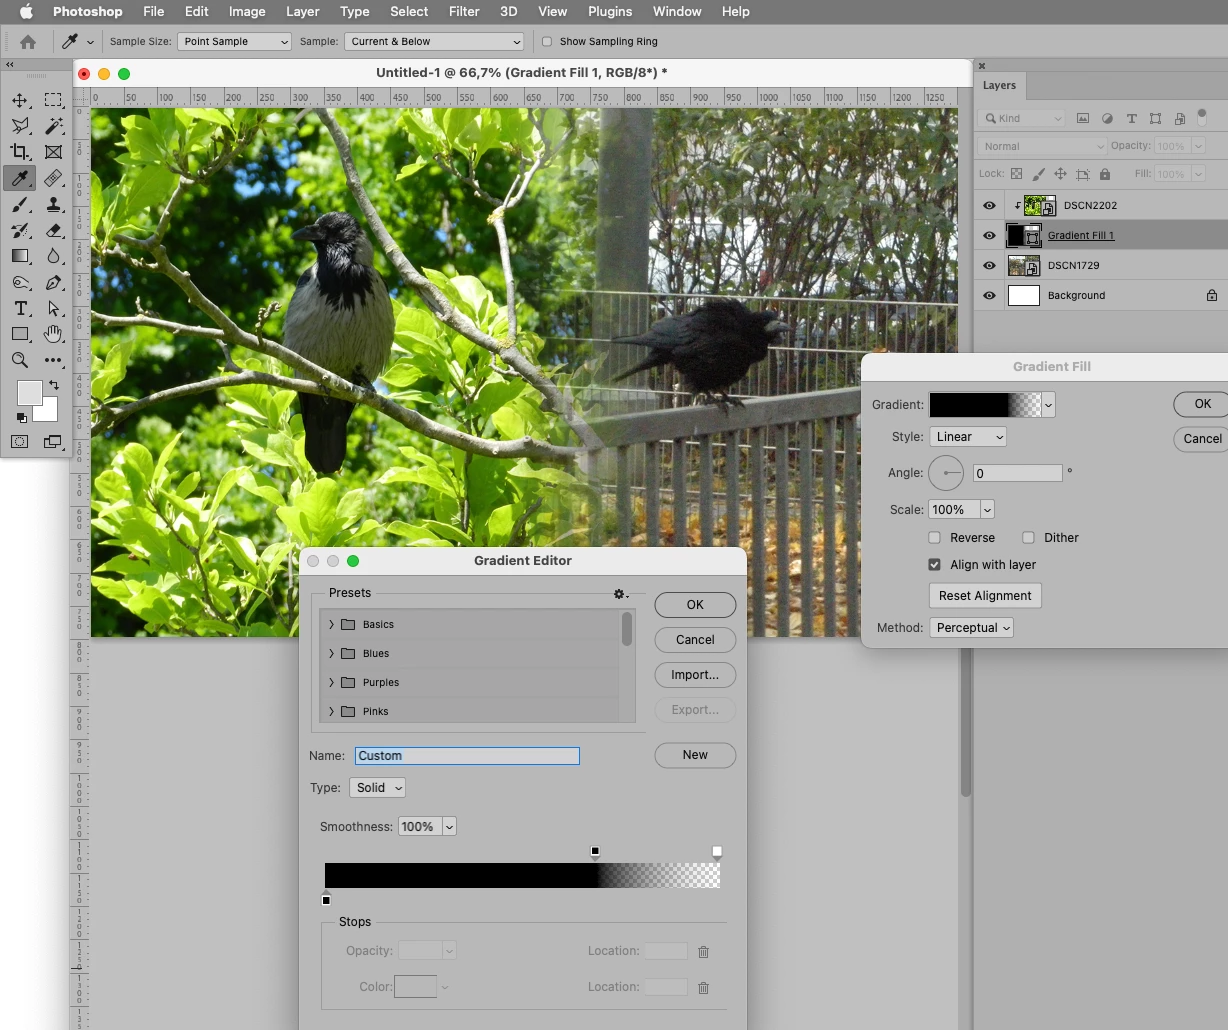Hide the DSCN1729 layer

[989, 266]
